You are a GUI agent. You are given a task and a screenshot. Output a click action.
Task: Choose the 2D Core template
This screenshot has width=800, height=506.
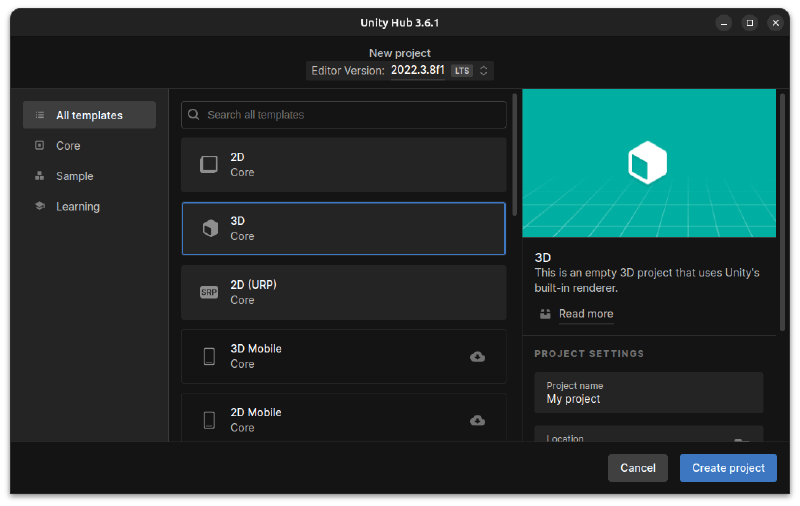pyautogui.click(x=343, y=165)
